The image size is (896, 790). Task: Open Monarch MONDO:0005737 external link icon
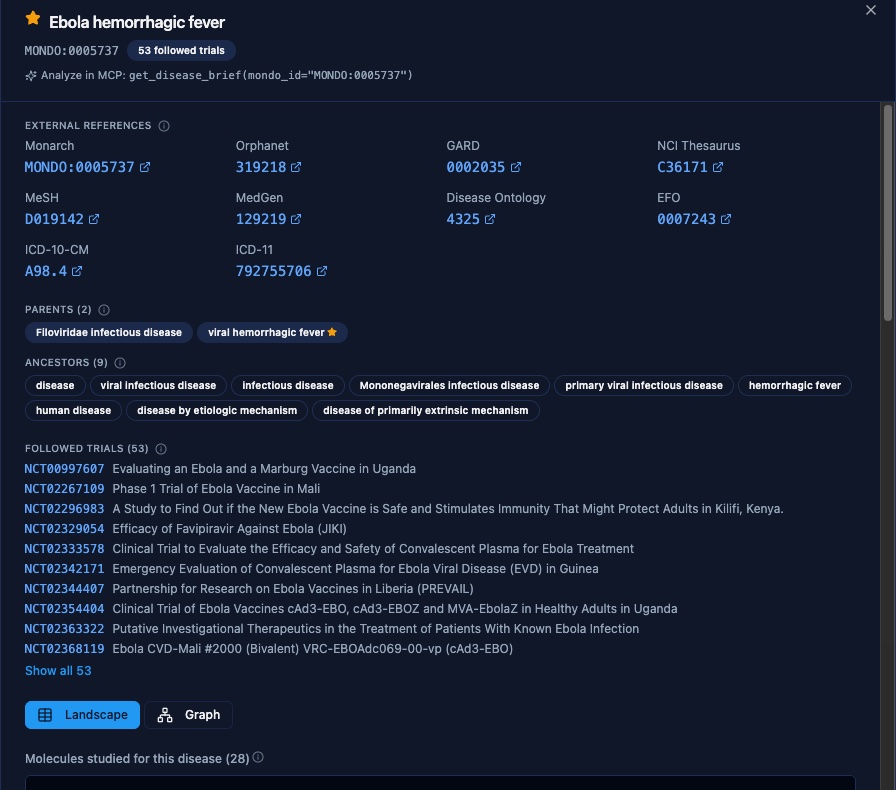pyautogui.click(x=145, y=167)
